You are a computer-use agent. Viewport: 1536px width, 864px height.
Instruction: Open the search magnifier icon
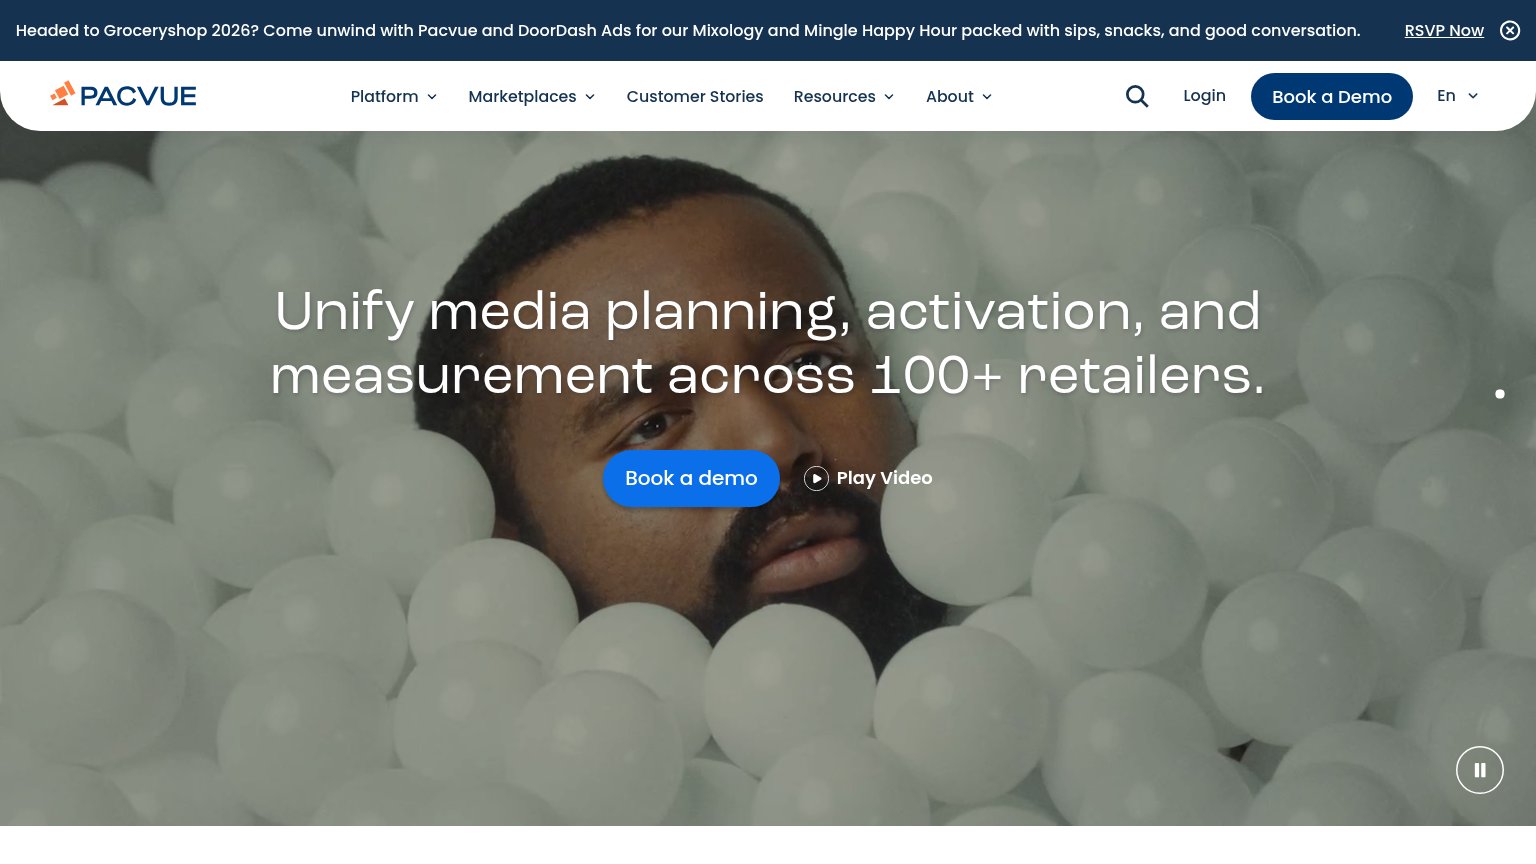tap(1137, 96)
